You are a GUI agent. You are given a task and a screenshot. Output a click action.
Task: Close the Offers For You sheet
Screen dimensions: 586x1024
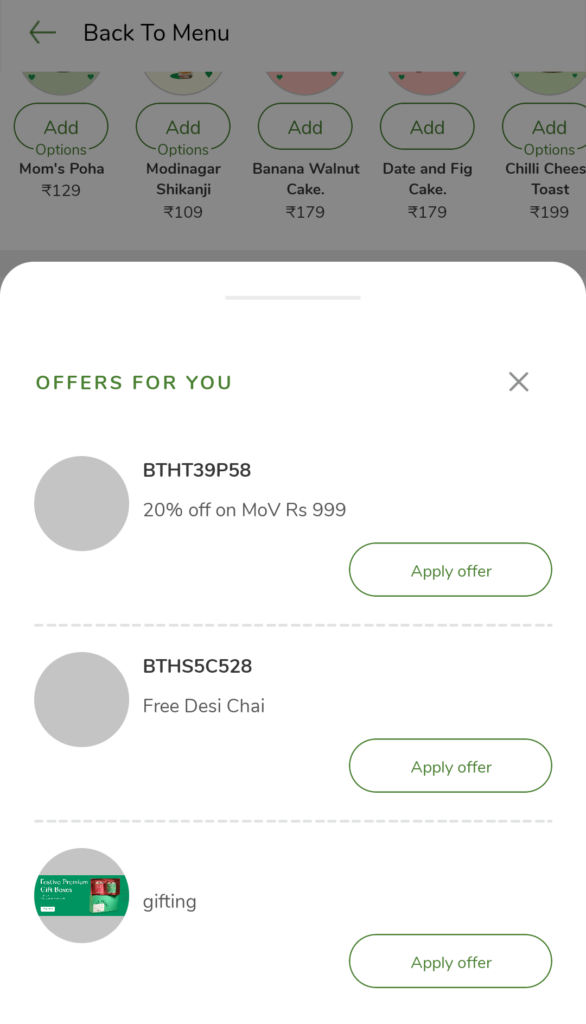519,381
